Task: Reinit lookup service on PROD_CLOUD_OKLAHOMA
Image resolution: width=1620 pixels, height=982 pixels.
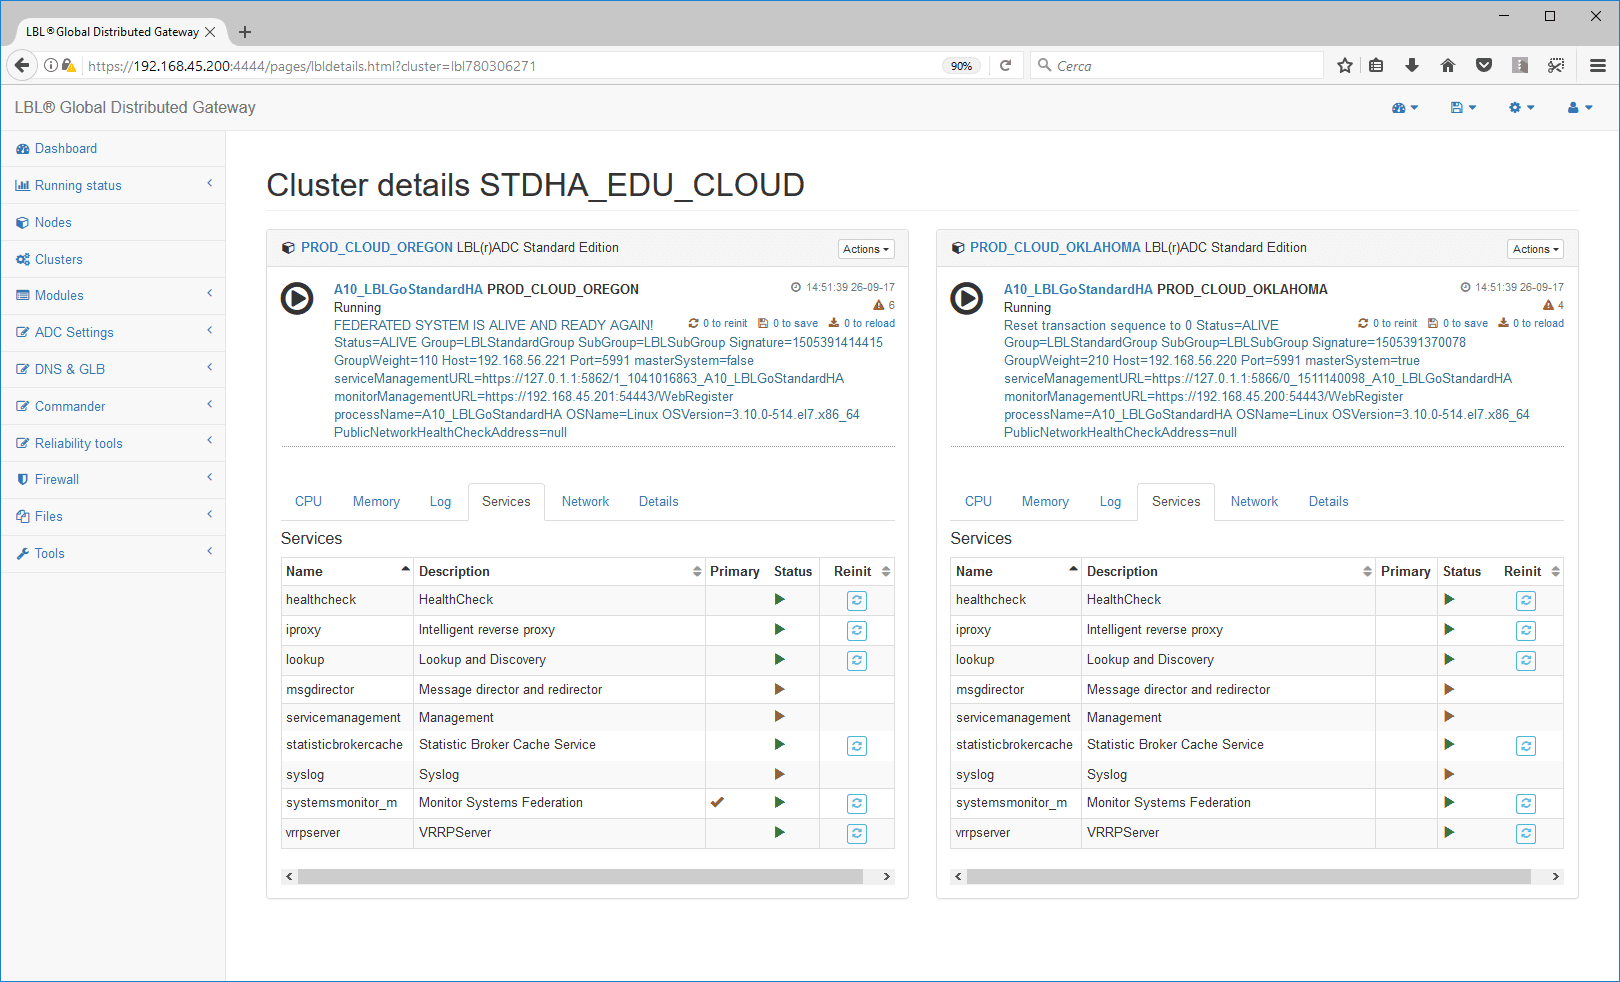Action: pos(1526,661)
